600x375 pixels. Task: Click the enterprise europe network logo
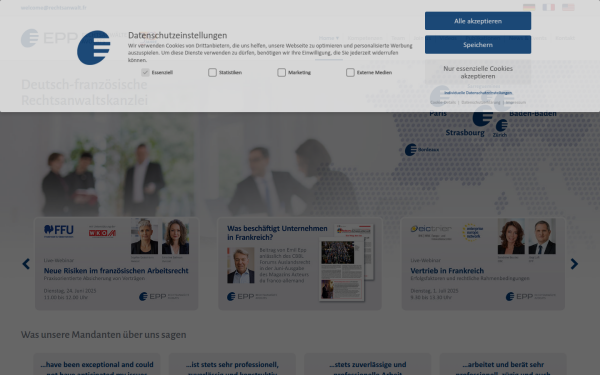tap(473, 232)
